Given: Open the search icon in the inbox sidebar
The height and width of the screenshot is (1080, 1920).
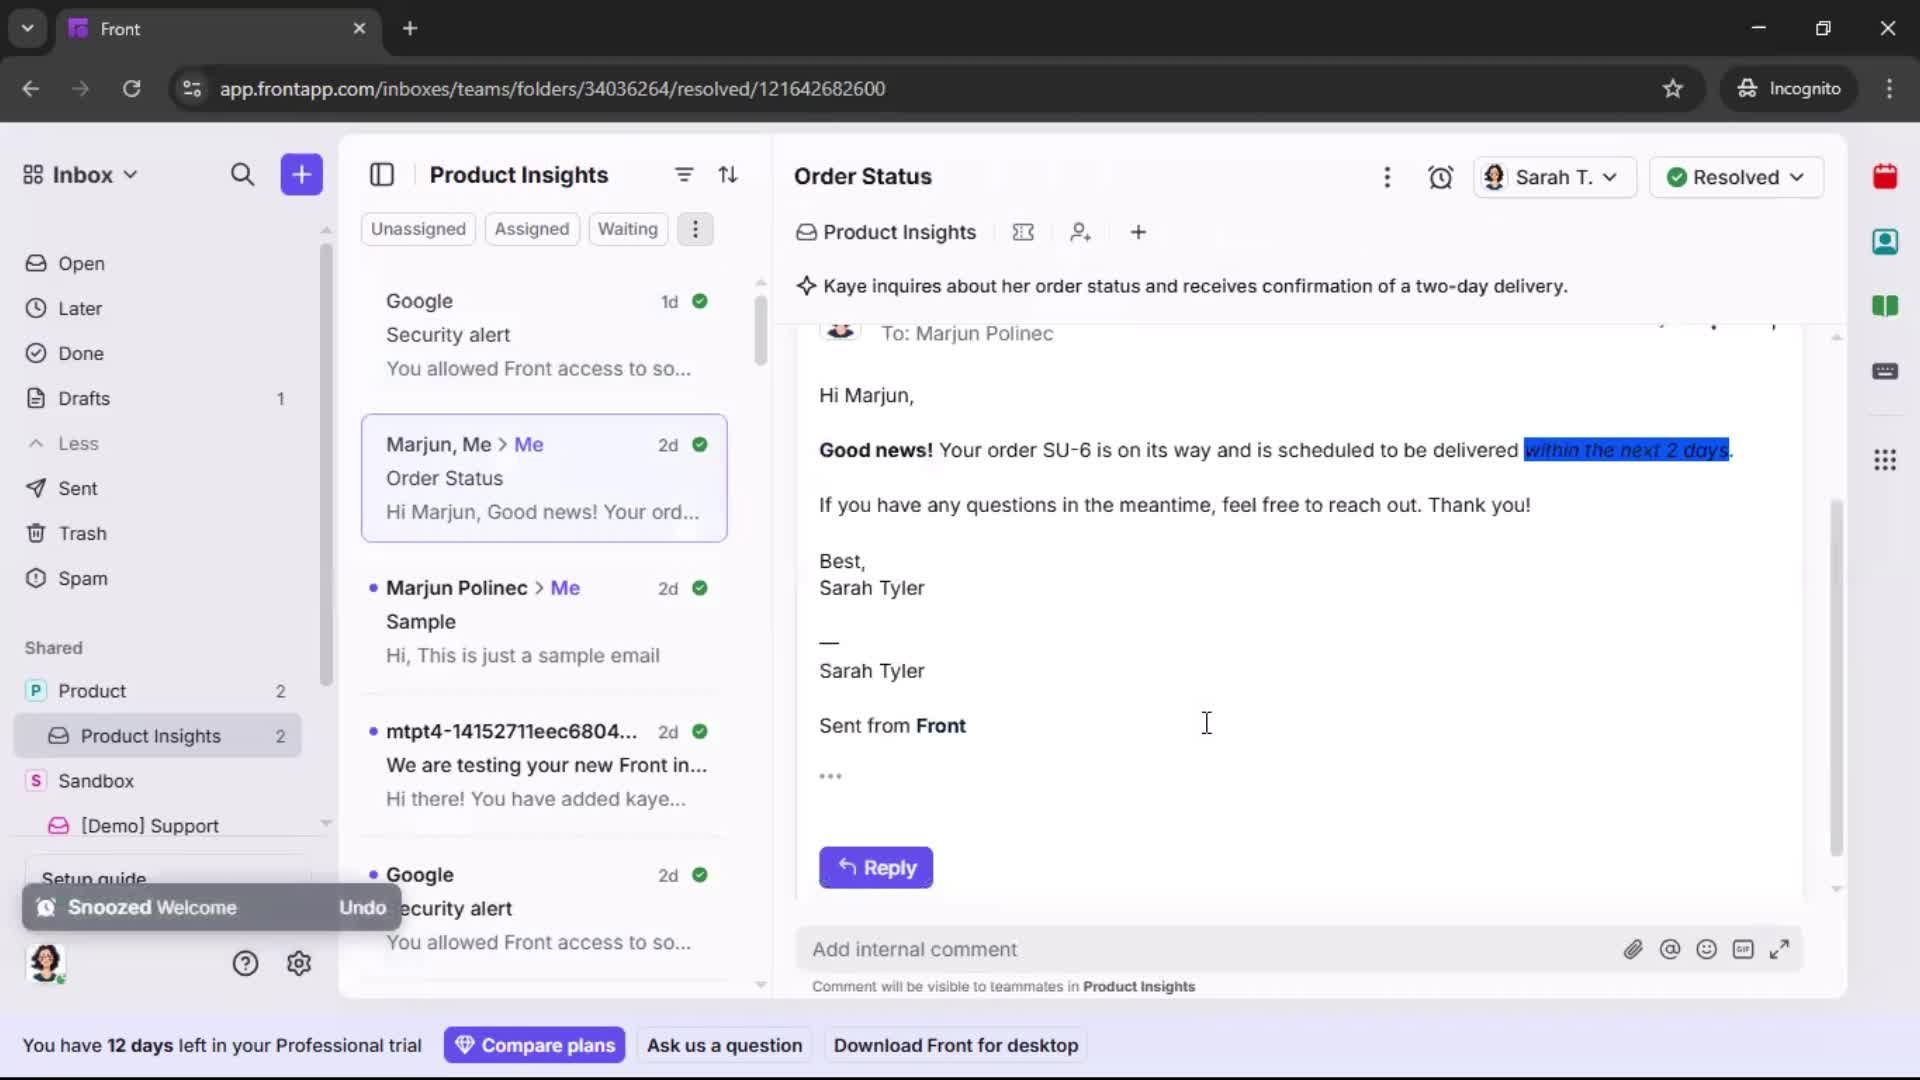Looking at the screenshot, I should [x=243, y=174].
